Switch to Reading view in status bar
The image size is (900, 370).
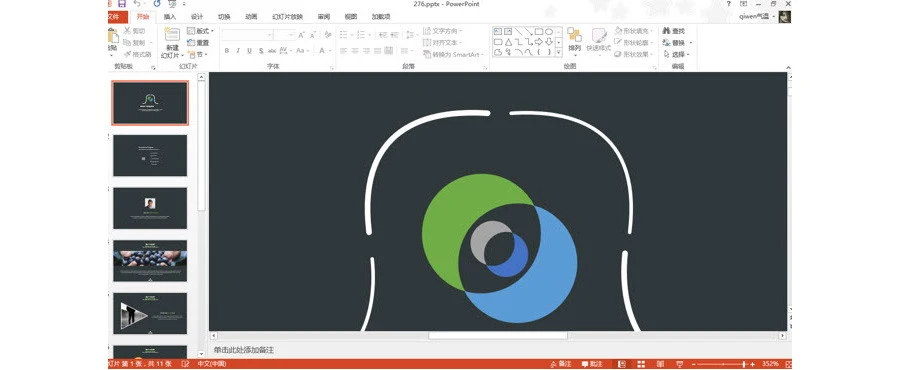[x=660, y=364]
